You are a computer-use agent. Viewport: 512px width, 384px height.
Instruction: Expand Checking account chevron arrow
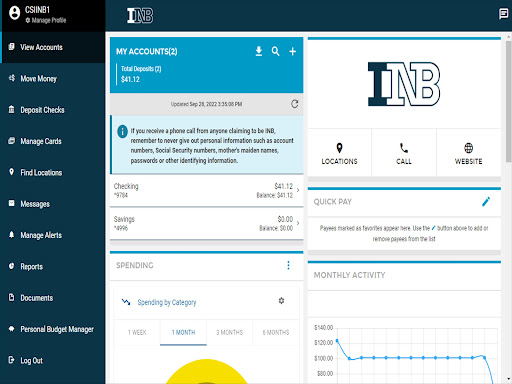tap(298, 190)
